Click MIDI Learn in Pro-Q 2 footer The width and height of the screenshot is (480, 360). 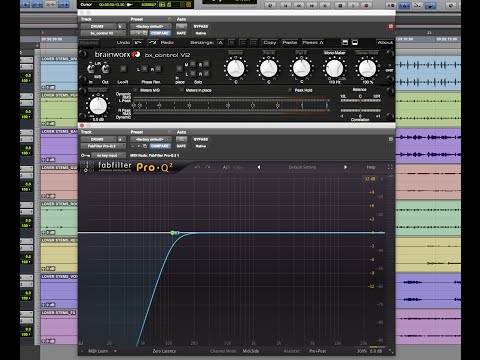(x=98, y=351)
